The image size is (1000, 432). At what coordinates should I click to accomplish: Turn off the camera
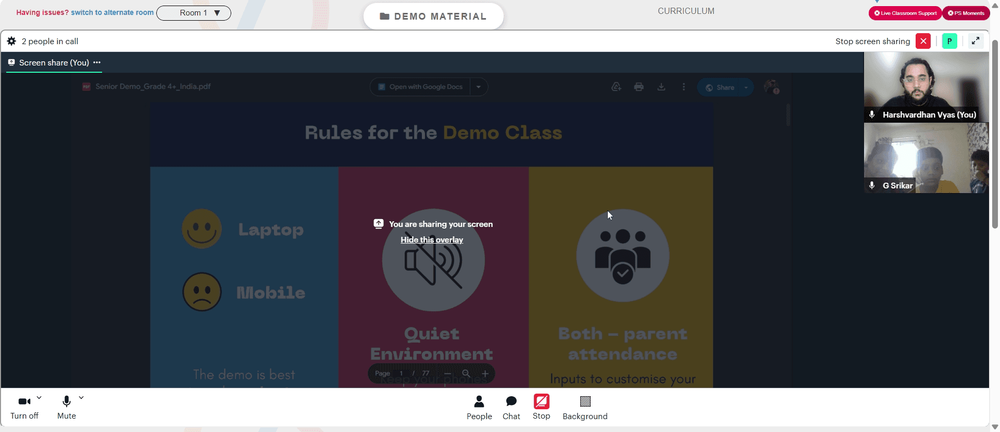point(24,407)
